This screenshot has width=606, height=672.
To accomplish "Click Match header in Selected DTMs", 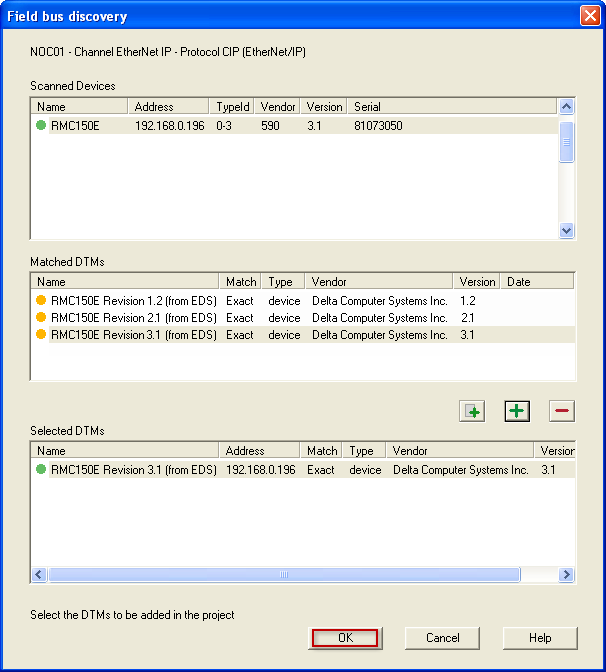I will point(321,450).
